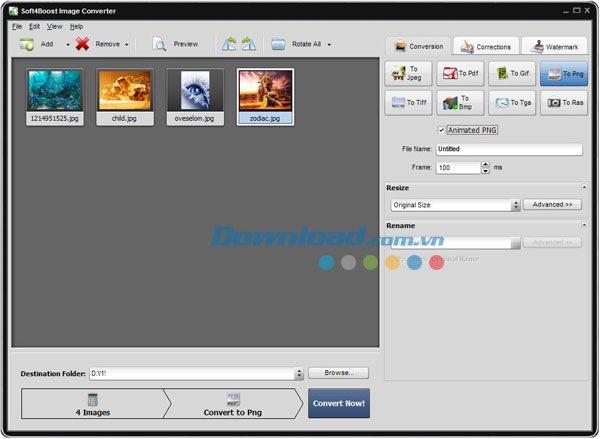Click the Rotate All icon
The height and width of the screenshot is (439, 600).
point(278,44)
